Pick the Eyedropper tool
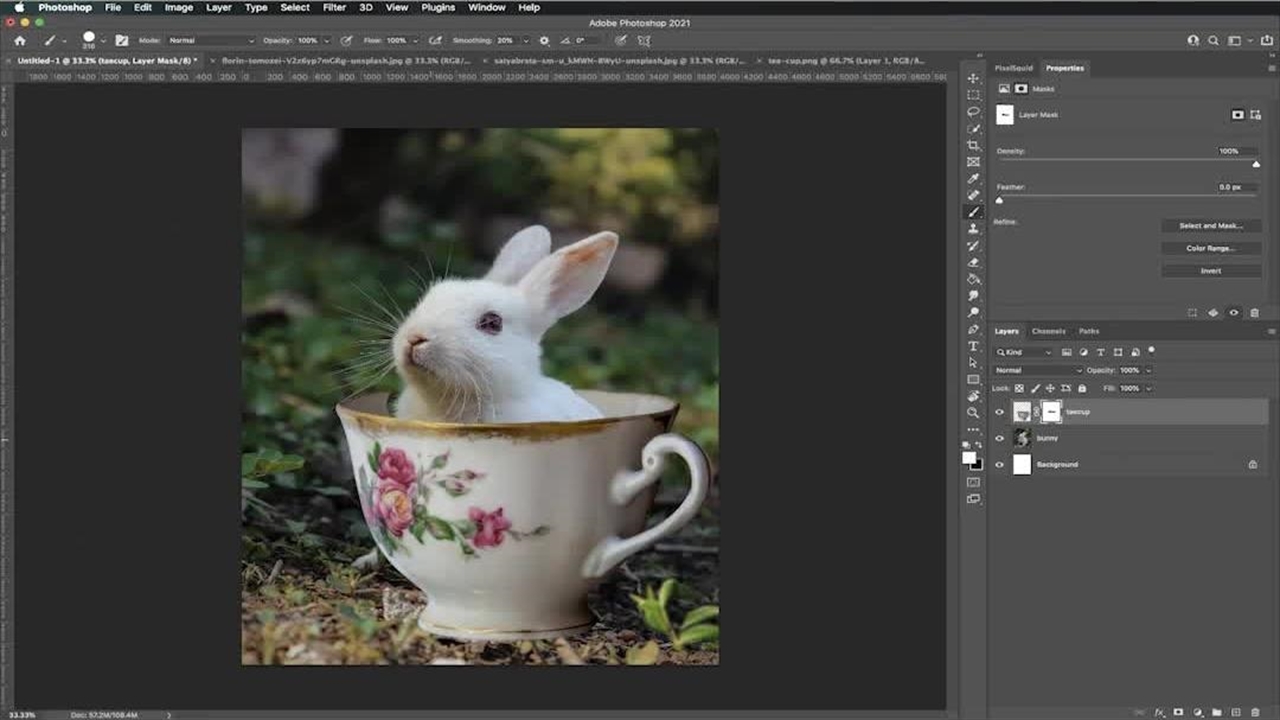The height and width of the screenshot is (720, 1280). pyautogui.click(x=973, y=178)
